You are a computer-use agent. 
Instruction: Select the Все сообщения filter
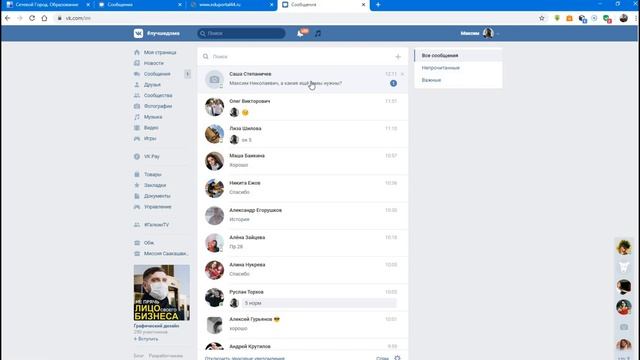(x=458, y=55)
